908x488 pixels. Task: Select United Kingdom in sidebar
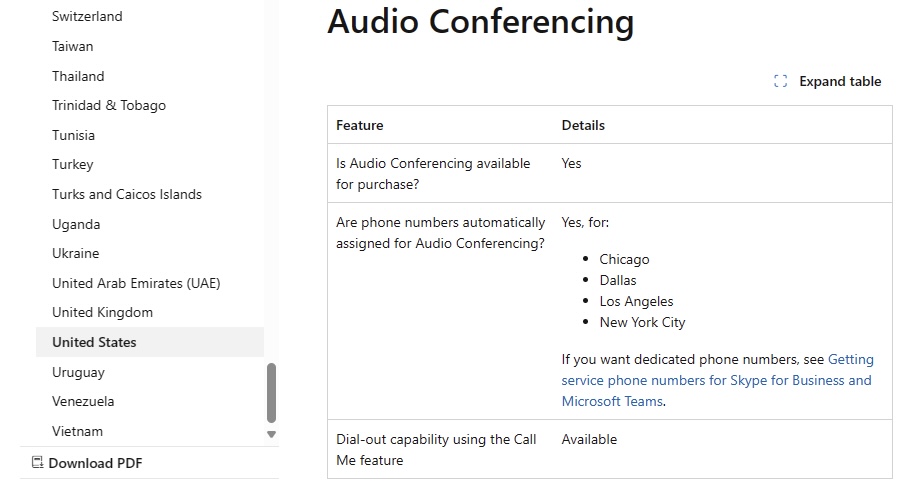point(102,313)
